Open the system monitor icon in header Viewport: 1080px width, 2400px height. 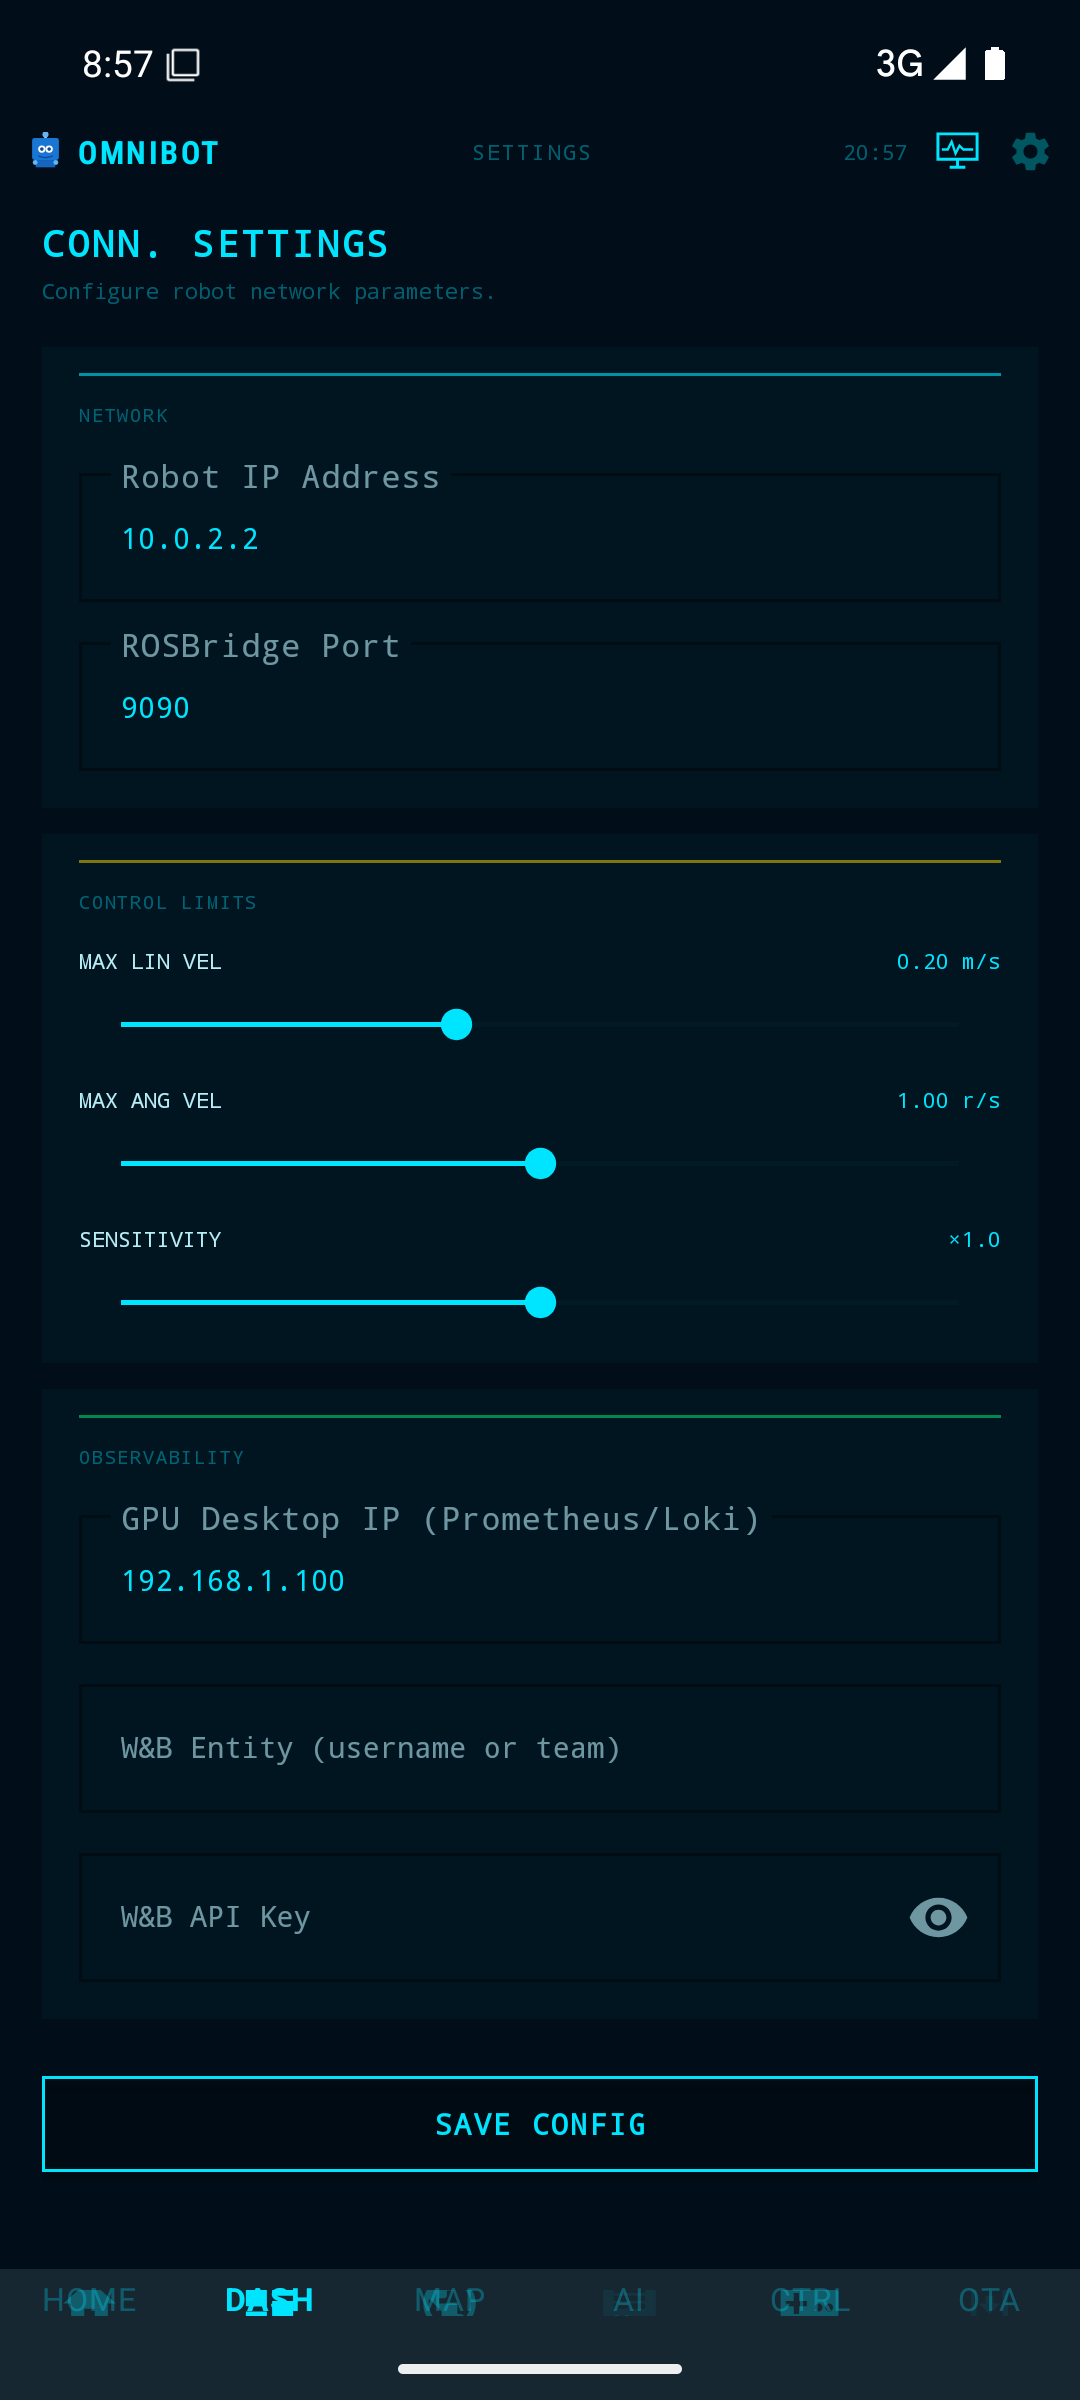pos(957,151)
